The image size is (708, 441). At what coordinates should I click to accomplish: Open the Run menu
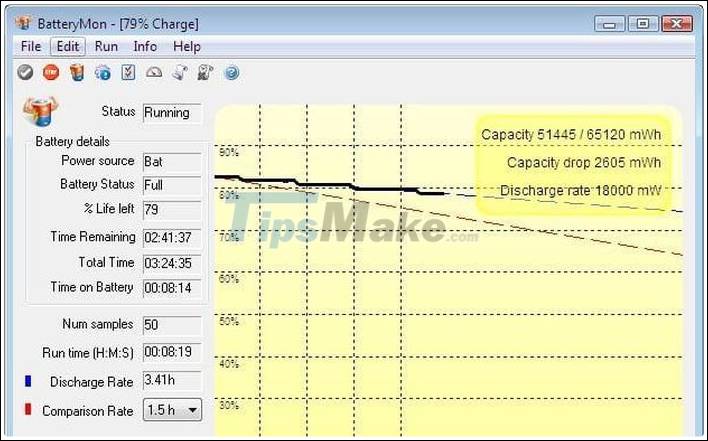[106, 46]
